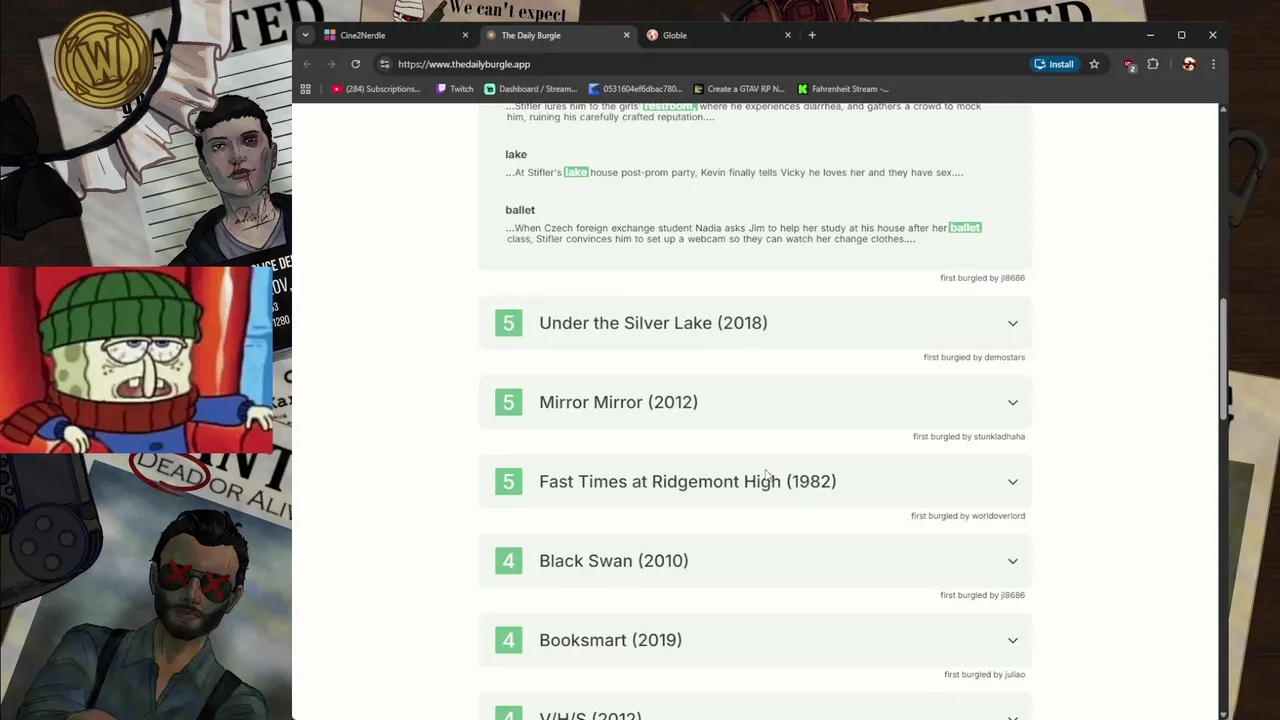
Task: Click 'first burgled by worldoverlord' text
Action: point(968,516)
